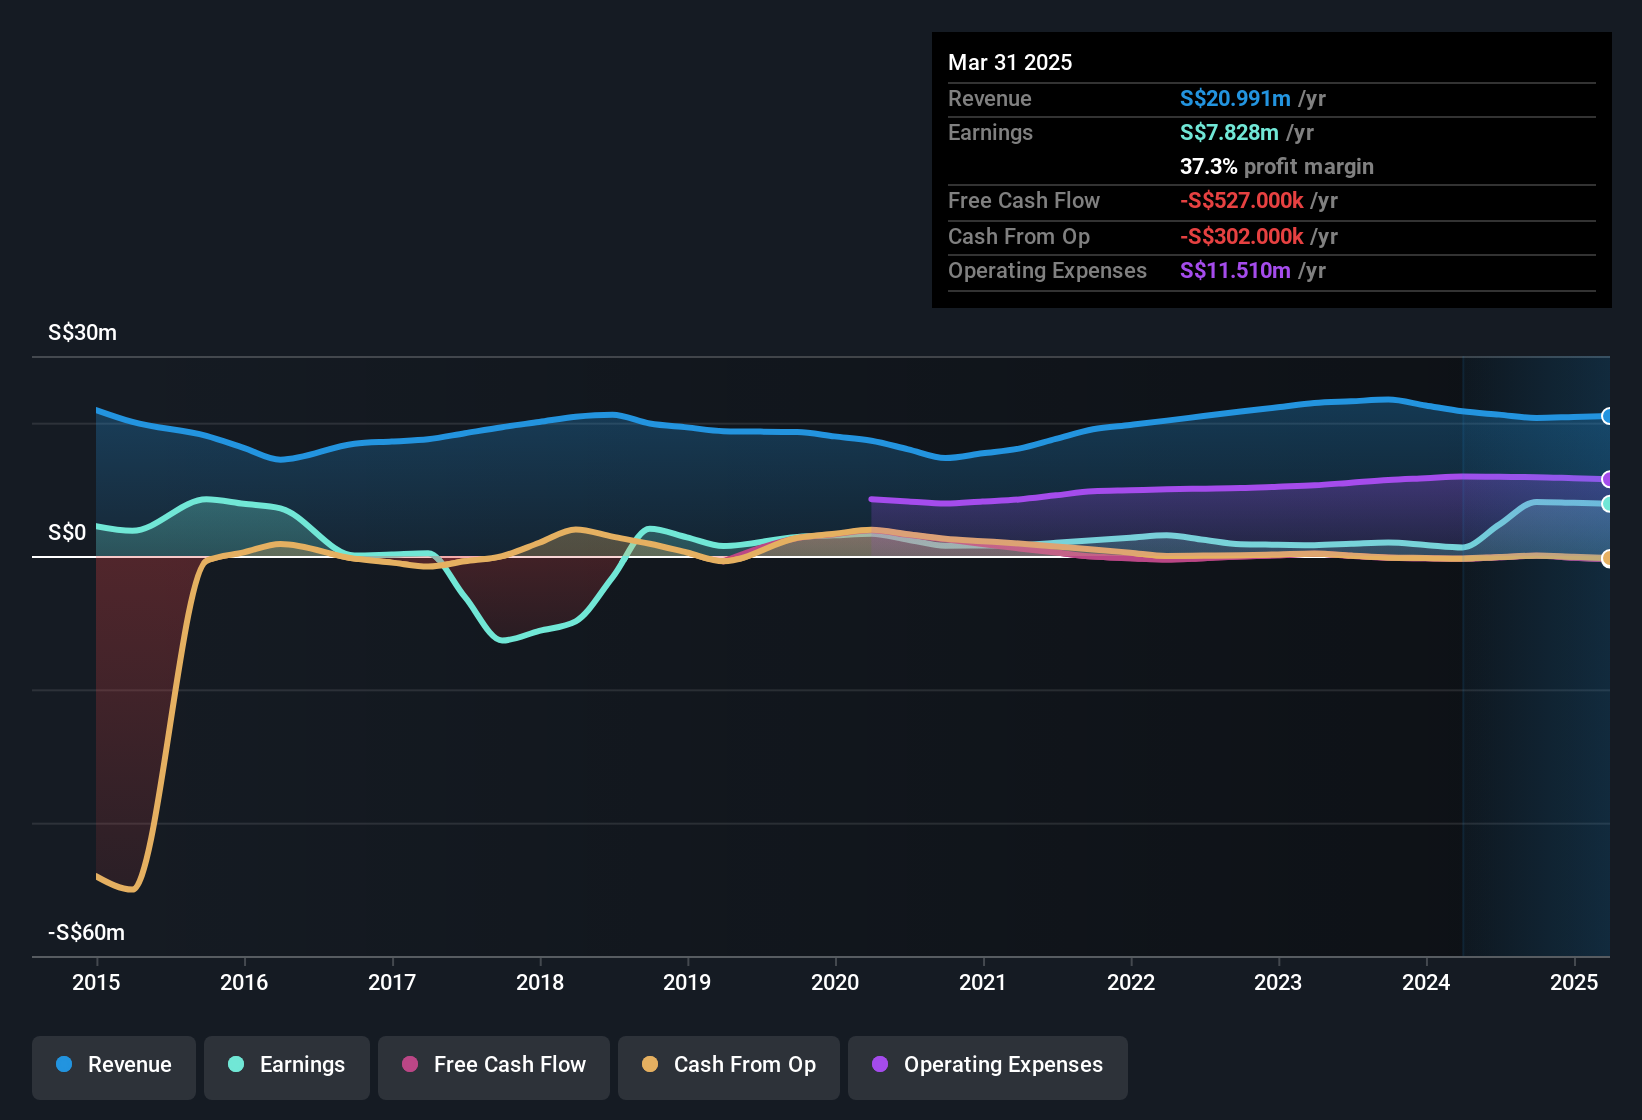
Task: Click the teal Earnings legend dot
Action: click(236, 1065)
